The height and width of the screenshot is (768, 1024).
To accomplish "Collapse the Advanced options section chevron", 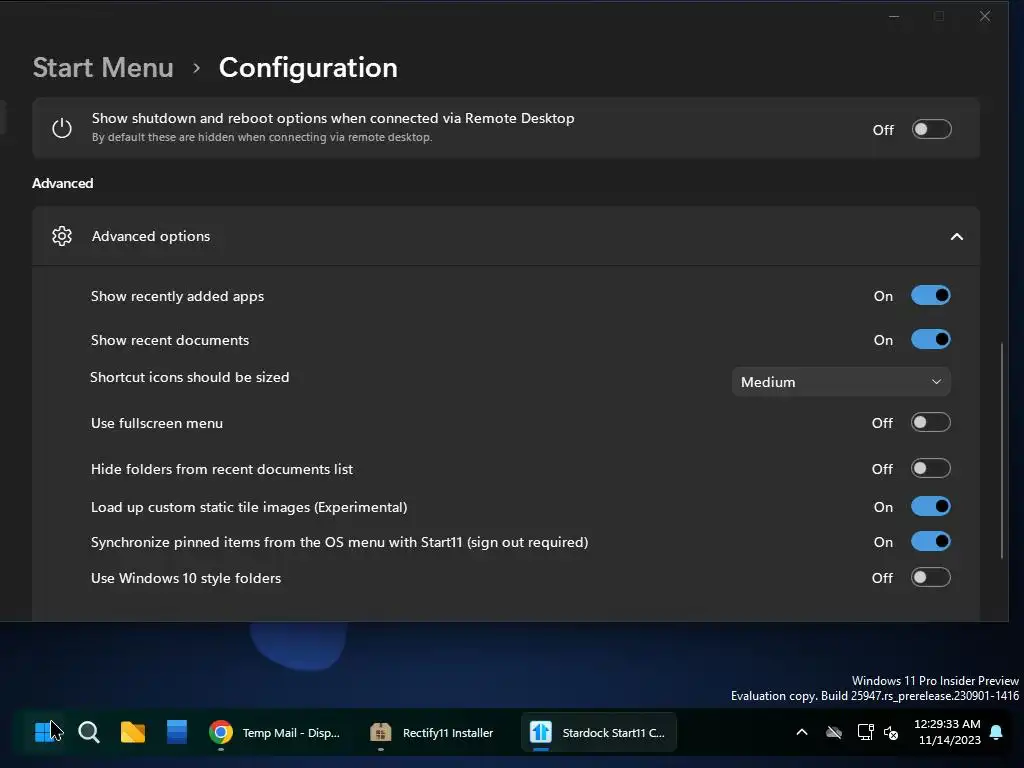I will click(957, 236).
